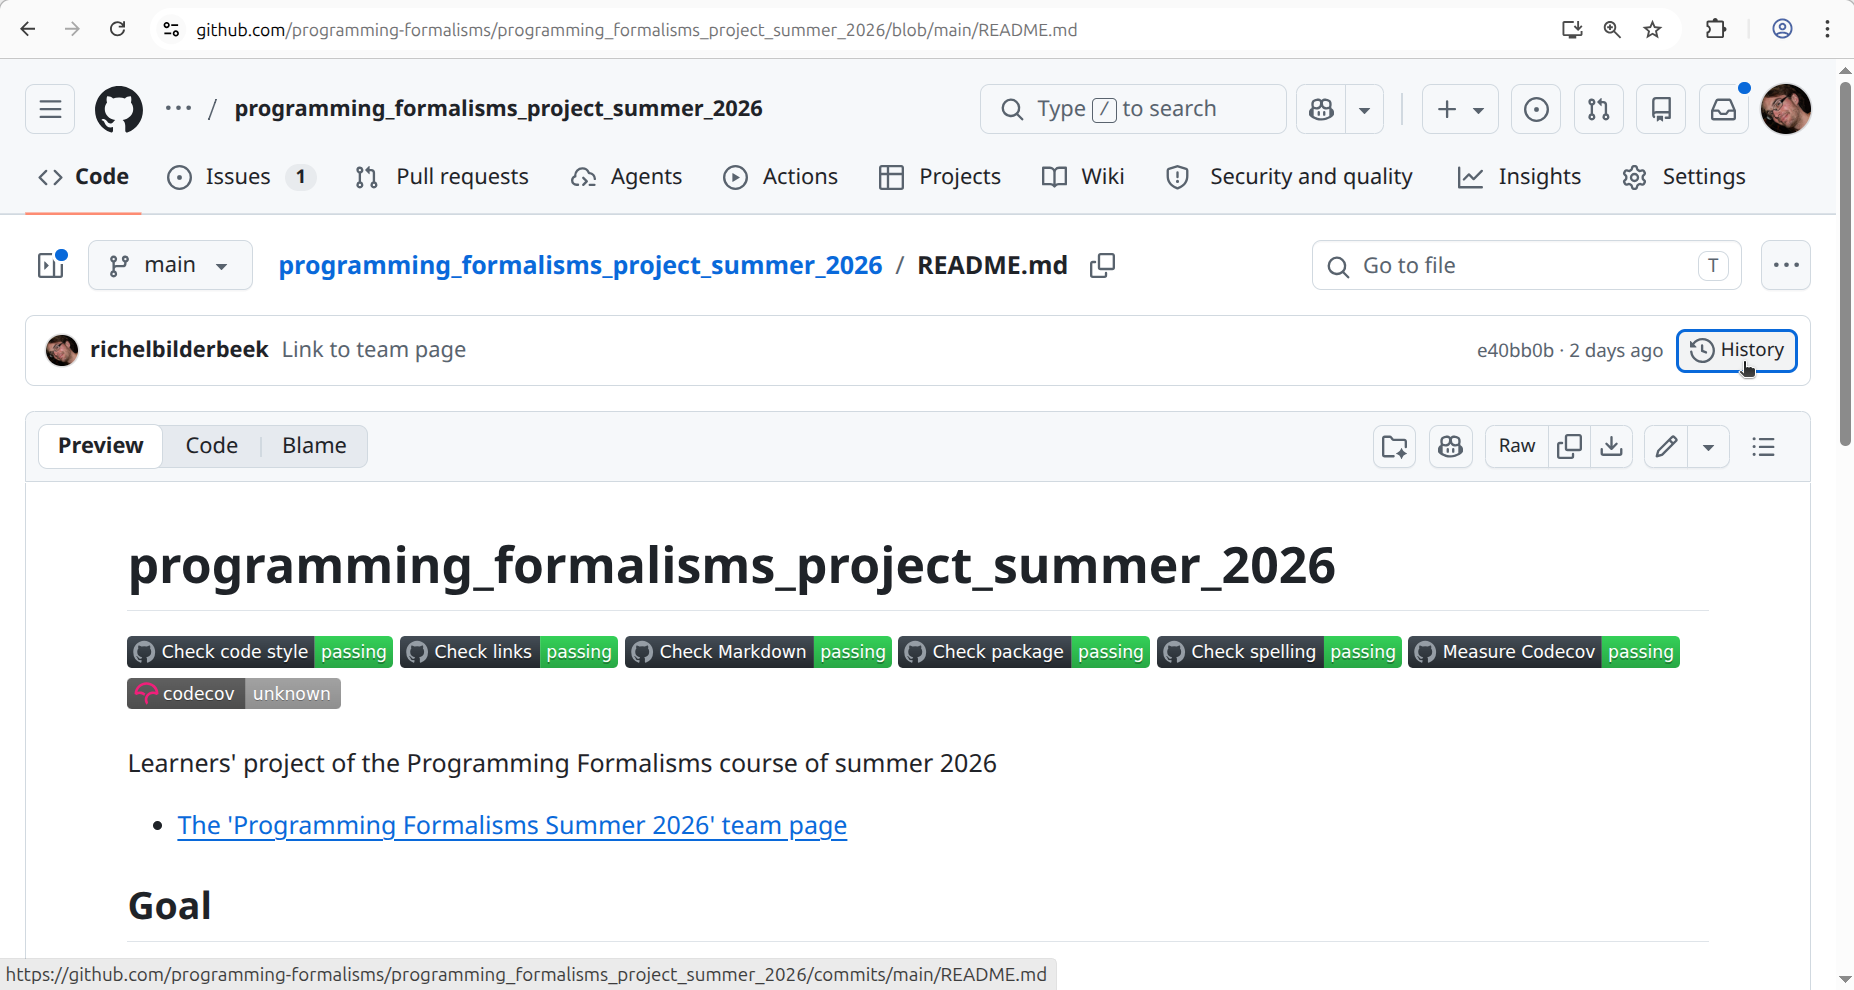Select the Blame view

tap(314, 446)
